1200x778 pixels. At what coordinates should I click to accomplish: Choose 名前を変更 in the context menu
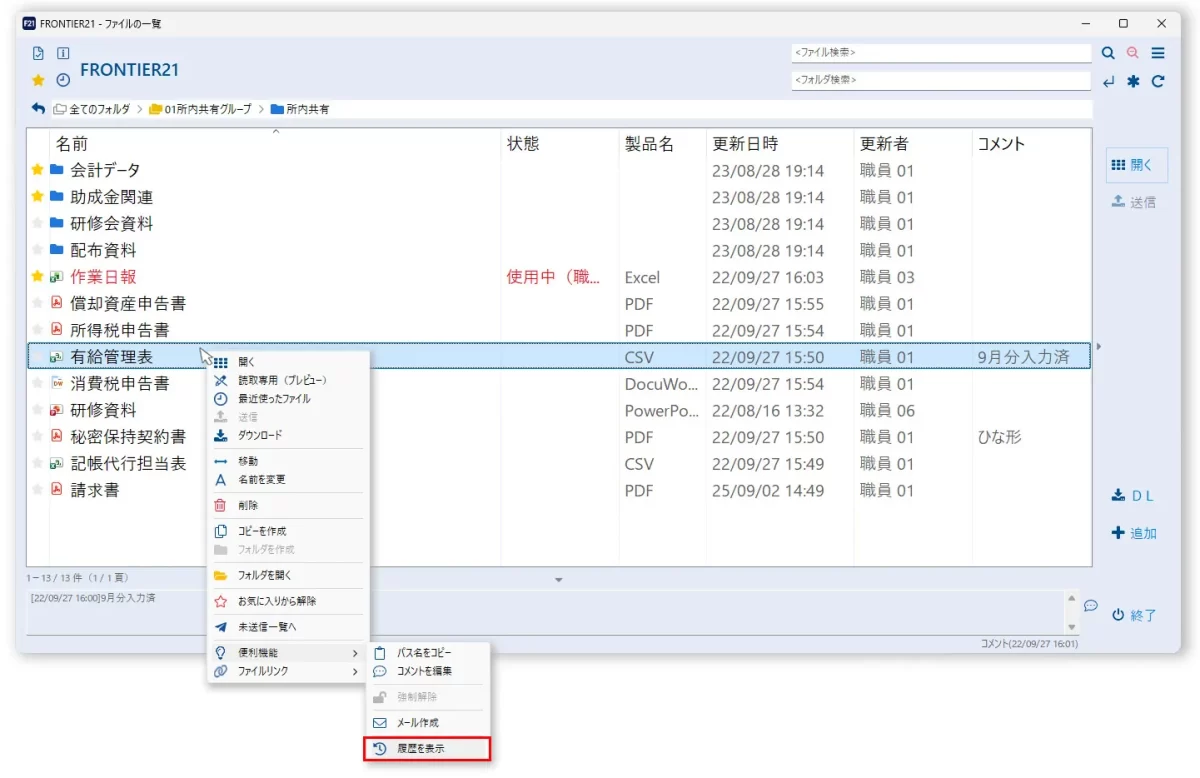[x=287, y=479]
